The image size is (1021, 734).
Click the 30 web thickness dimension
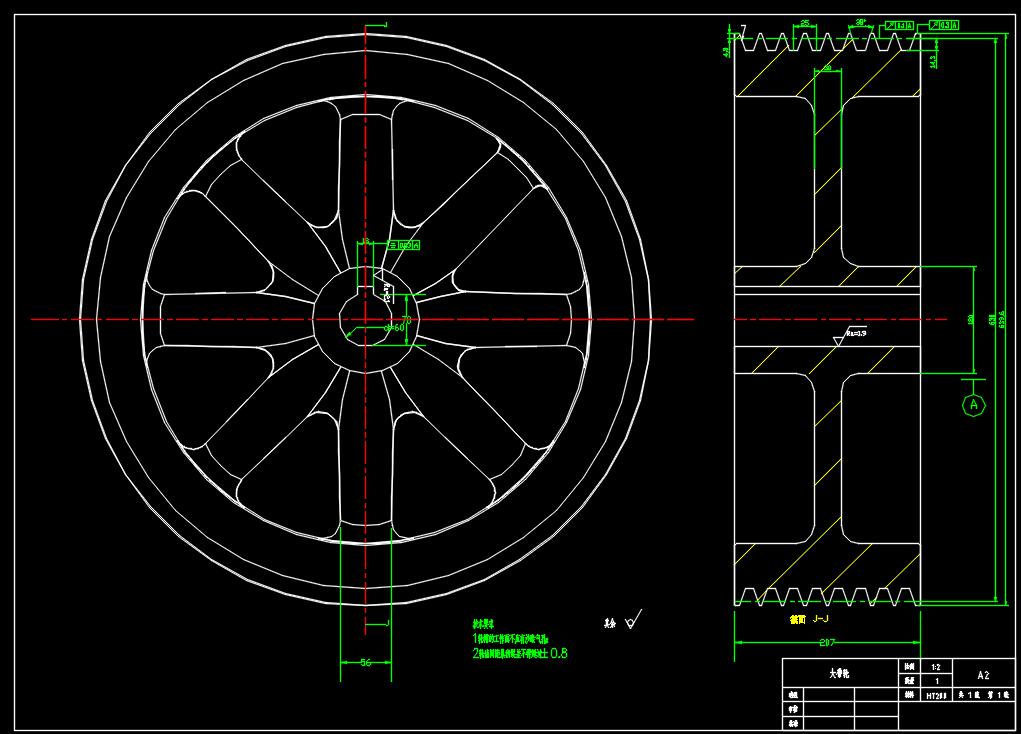tap(827, 68)
